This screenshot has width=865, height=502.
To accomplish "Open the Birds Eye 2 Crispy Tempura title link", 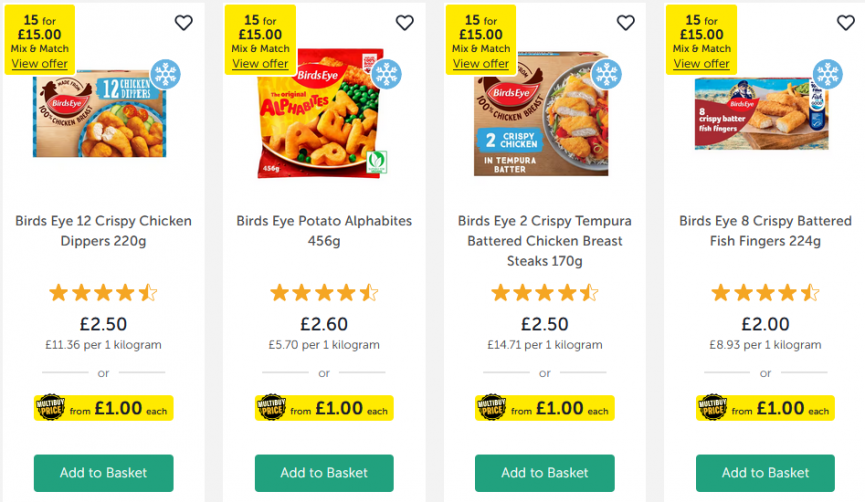I will tap(544, 240).
